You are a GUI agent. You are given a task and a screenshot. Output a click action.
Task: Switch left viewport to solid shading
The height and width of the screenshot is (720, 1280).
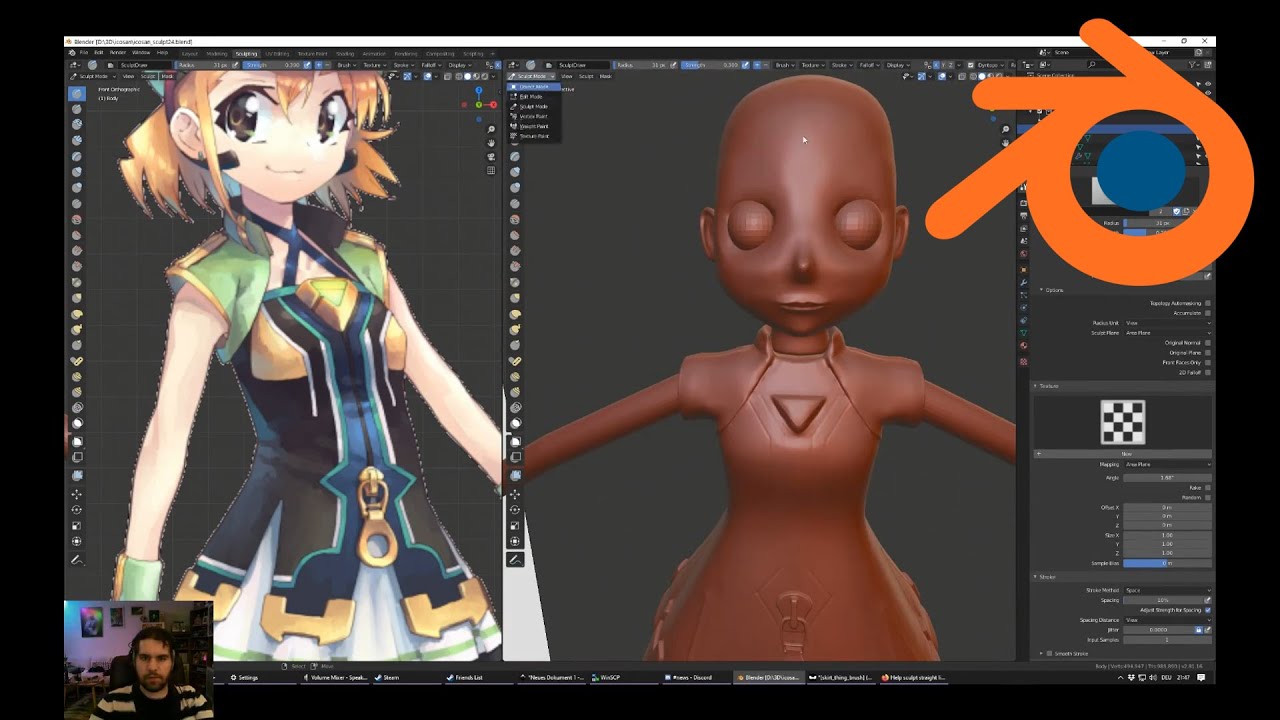(468, 76)
